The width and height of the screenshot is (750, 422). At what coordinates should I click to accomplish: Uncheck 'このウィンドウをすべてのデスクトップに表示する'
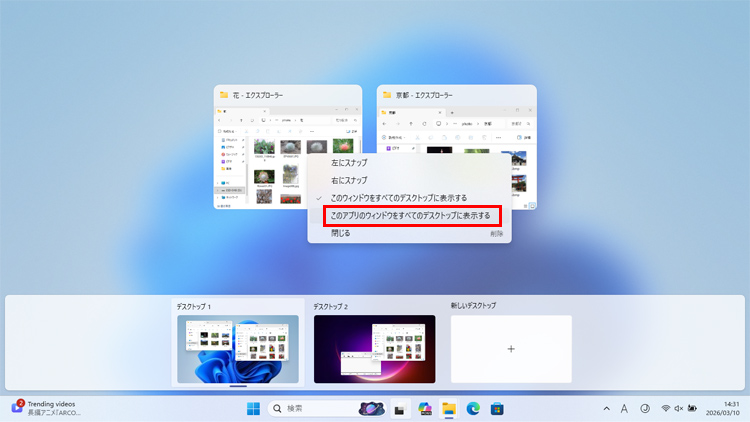point(398,198)
